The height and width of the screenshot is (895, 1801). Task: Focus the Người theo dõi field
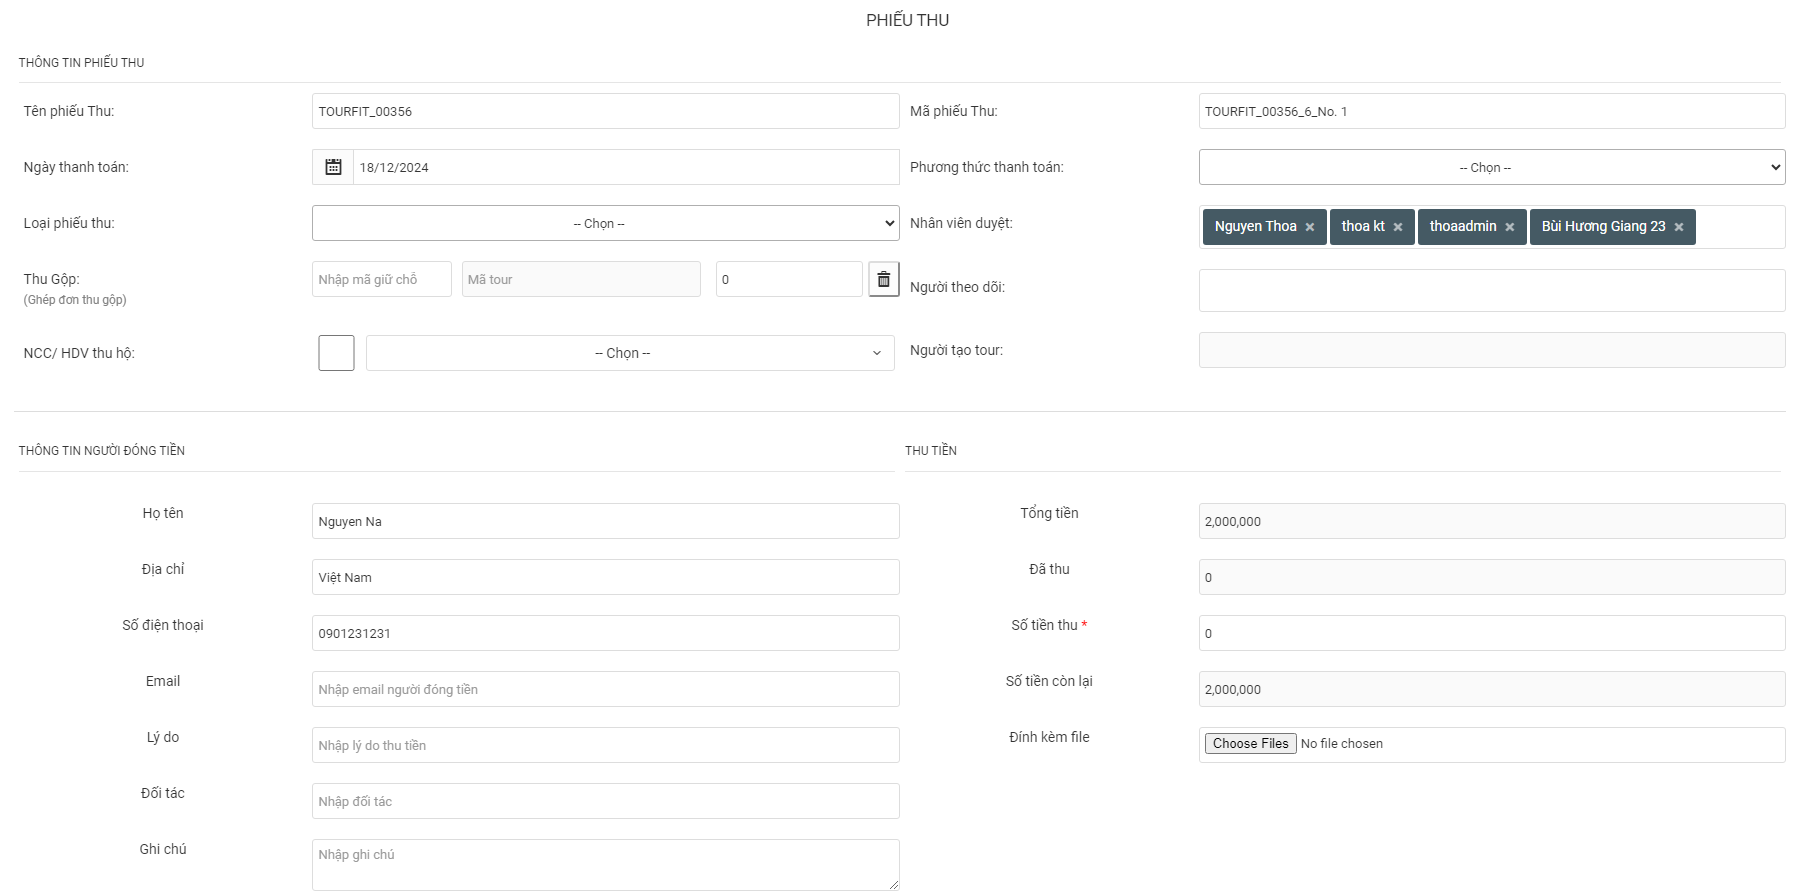(x=1491, y=290)
